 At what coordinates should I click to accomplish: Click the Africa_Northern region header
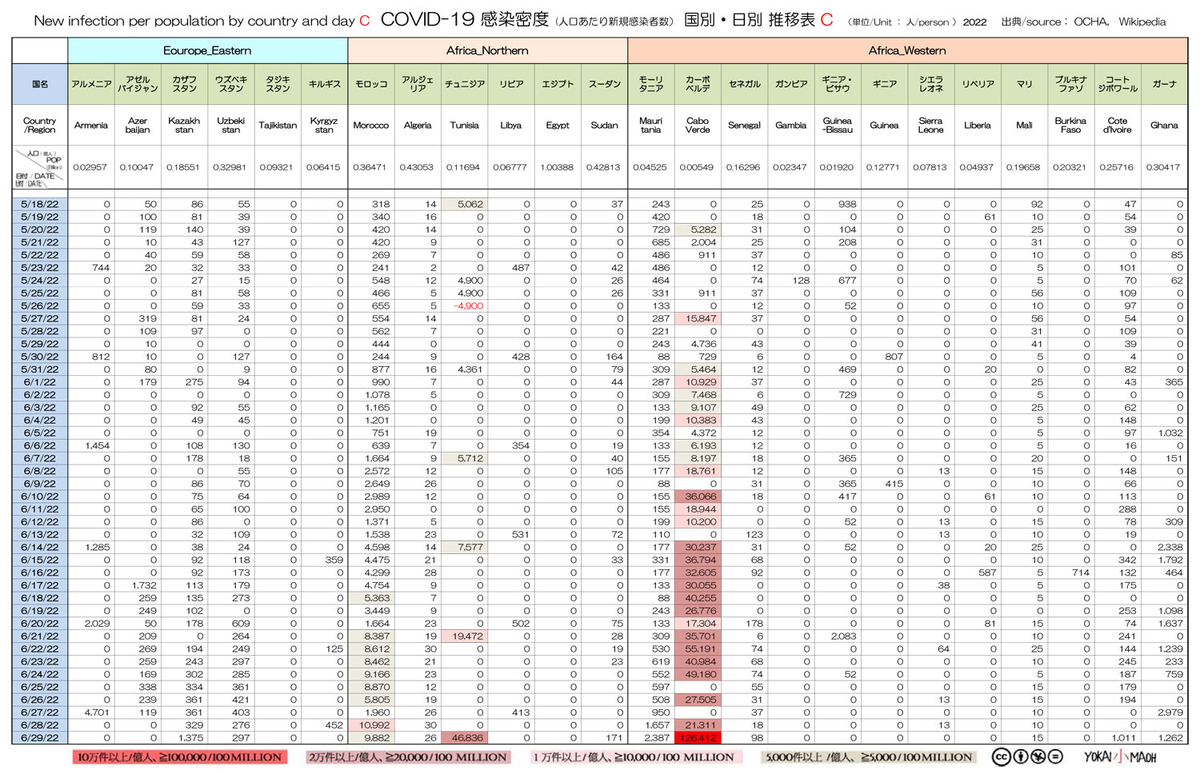[487, 48]
